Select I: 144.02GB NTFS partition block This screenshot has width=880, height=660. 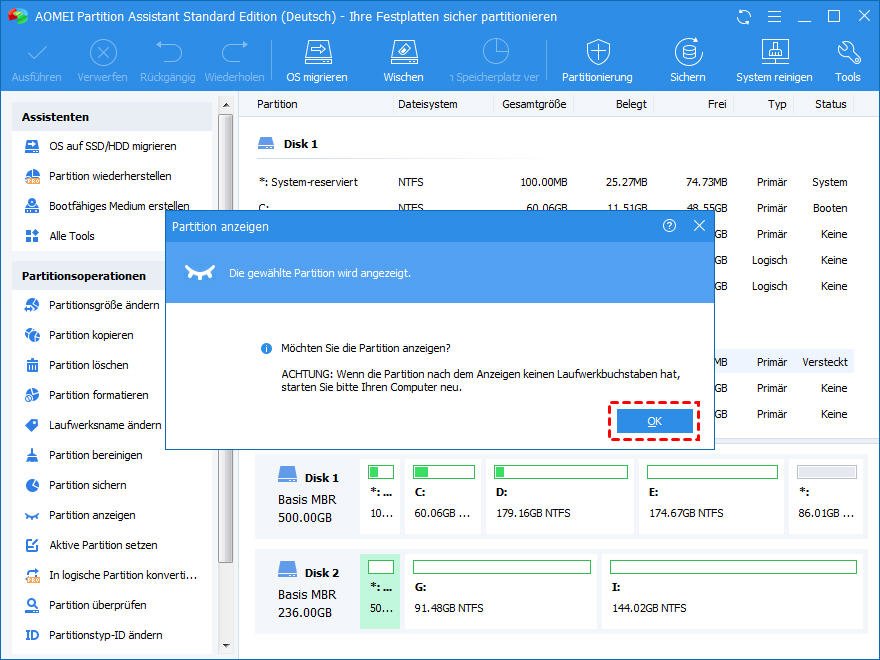(x=733, y=592)
